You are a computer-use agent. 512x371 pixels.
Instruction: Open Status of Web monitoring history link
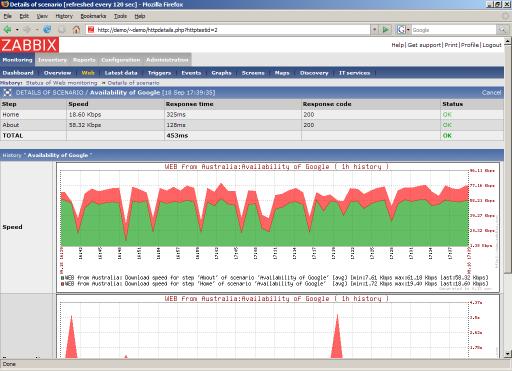62,83
